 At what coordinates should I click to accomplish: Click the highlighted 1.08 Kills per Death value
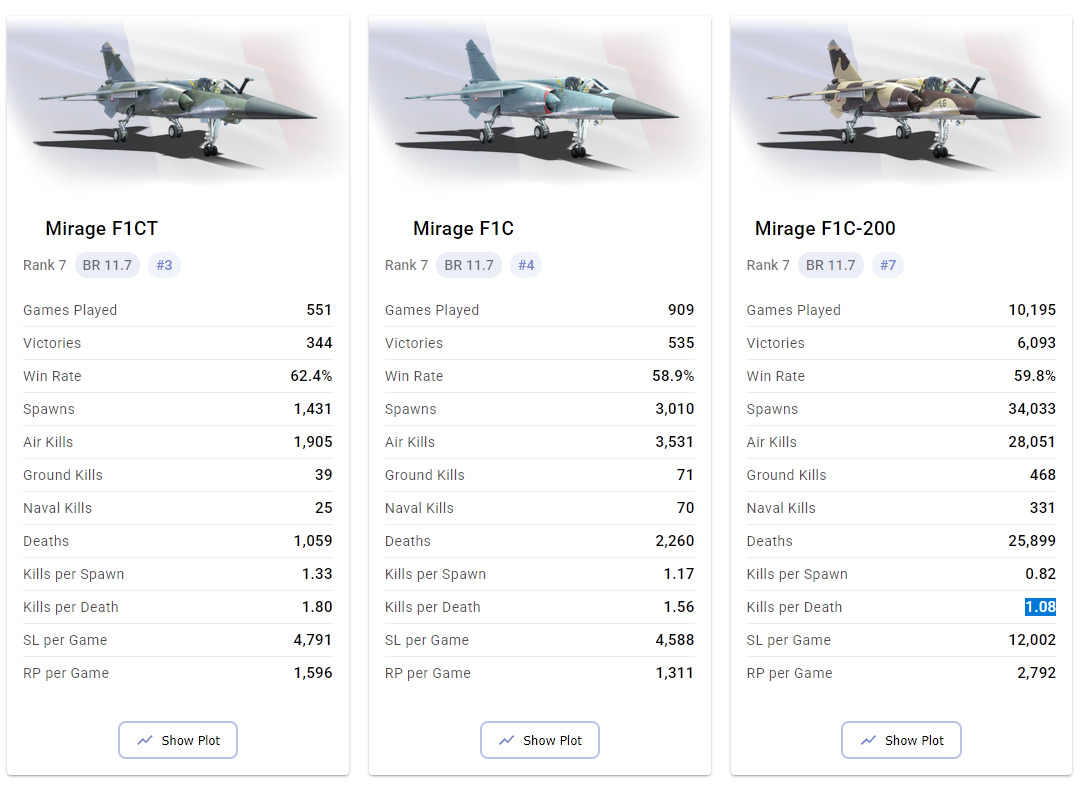point(1040,607)
